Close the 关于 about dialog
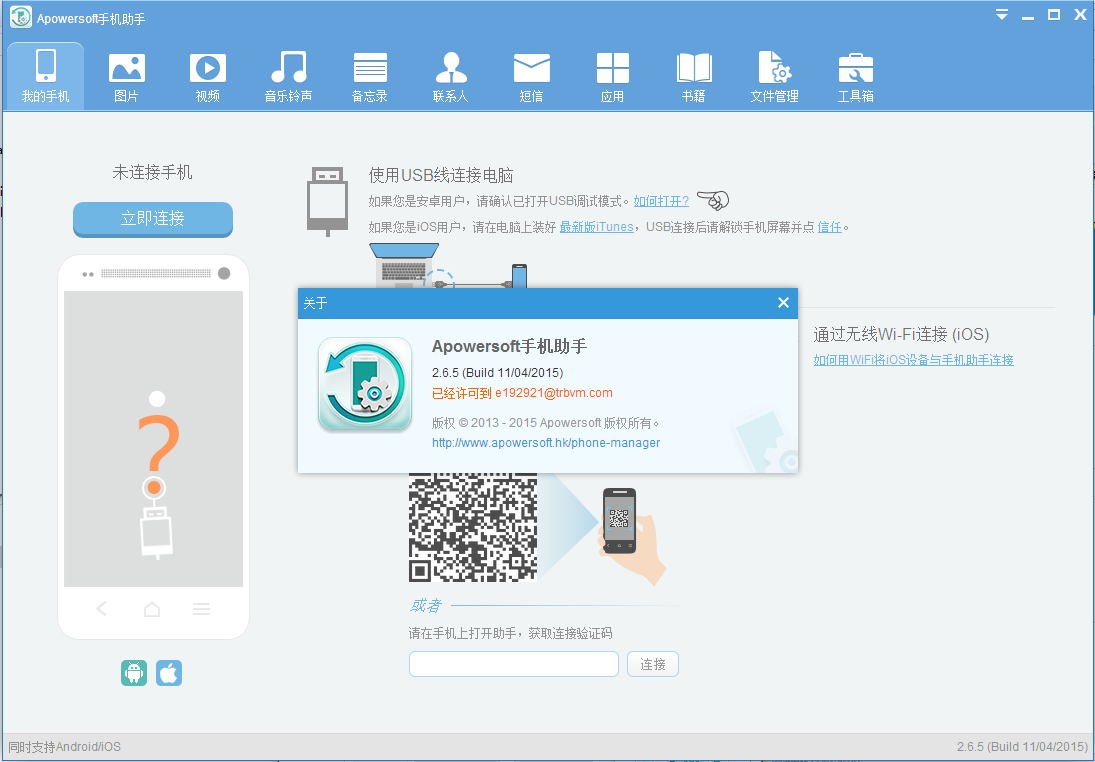The width and height of the screenshot is (1095, 762). point(783,303)
